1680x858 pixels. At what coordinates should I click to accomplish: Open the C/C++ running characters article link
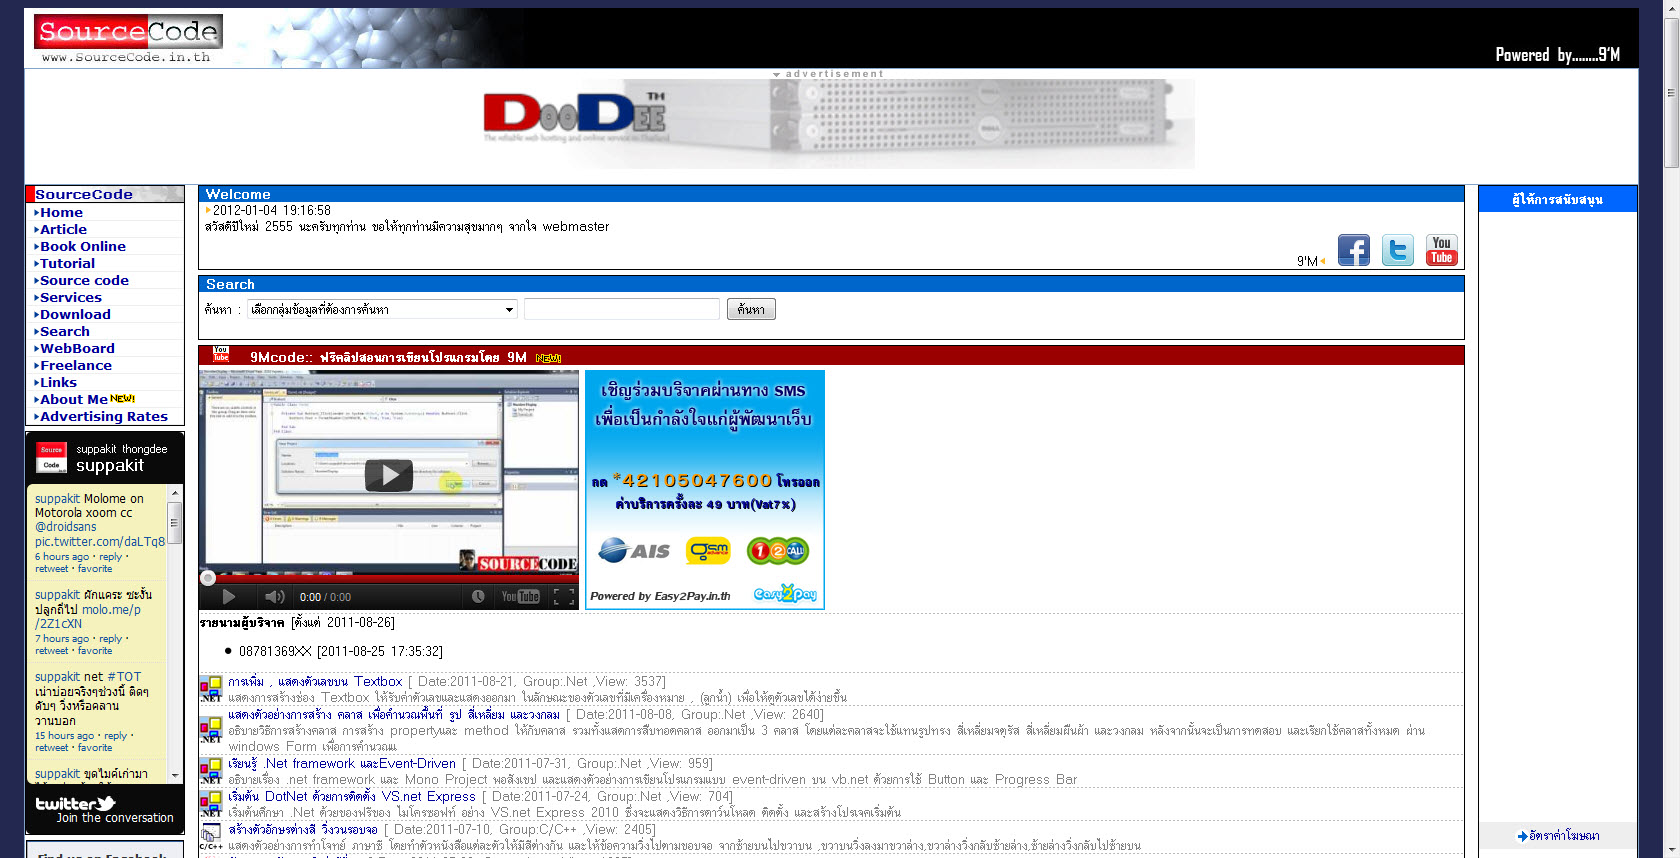303,829
